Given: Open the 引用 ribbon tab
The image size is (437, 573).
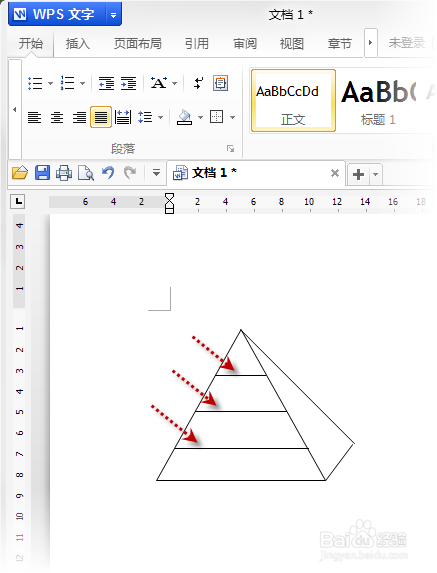Looking at the screenshot, I should coord(197,44).
